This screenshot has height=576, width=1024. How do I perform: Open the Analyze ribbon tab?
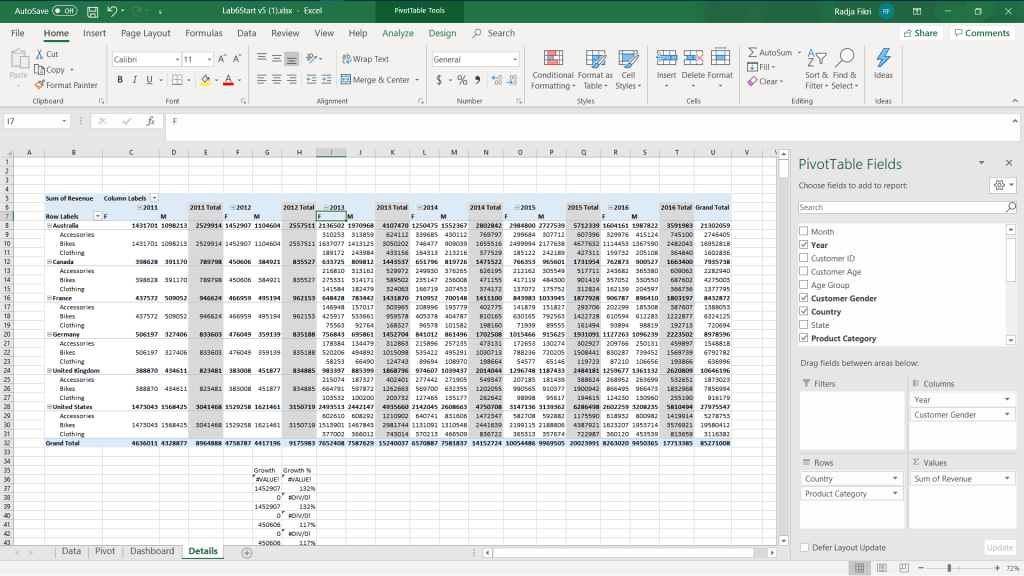[397, 33]
